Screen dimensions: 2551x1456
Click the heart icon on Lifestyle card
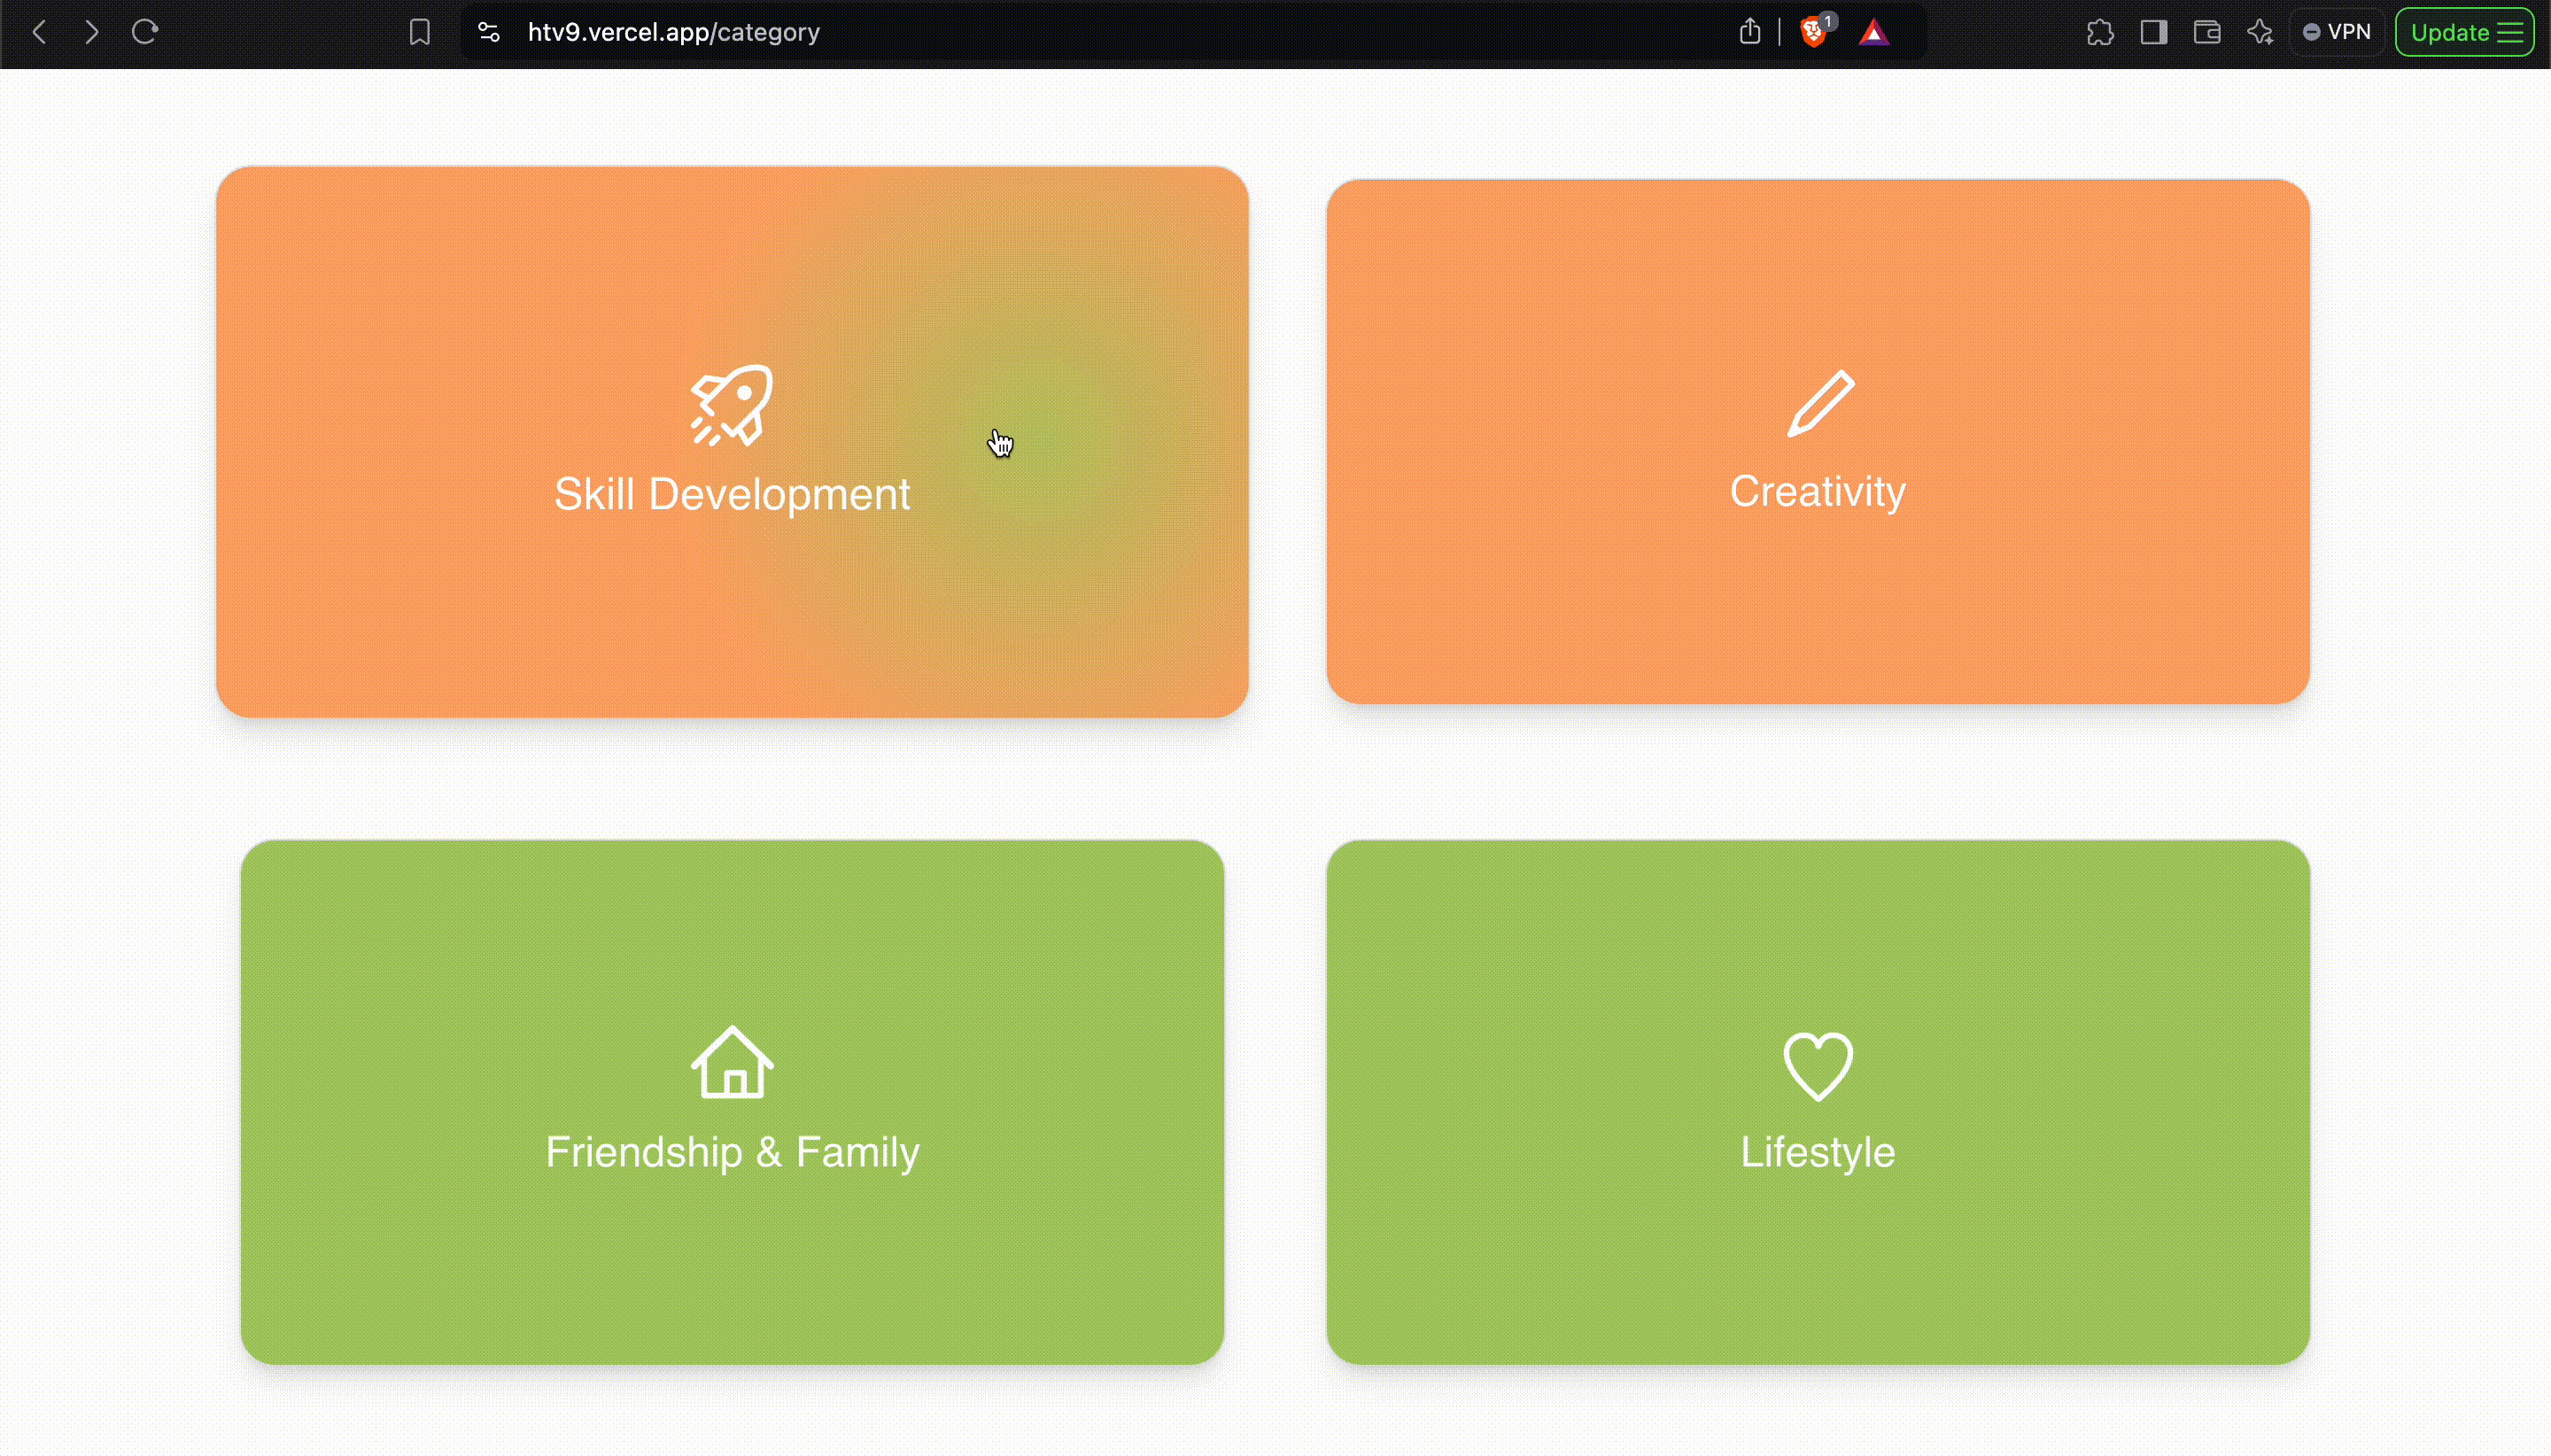[1818, 1066]
